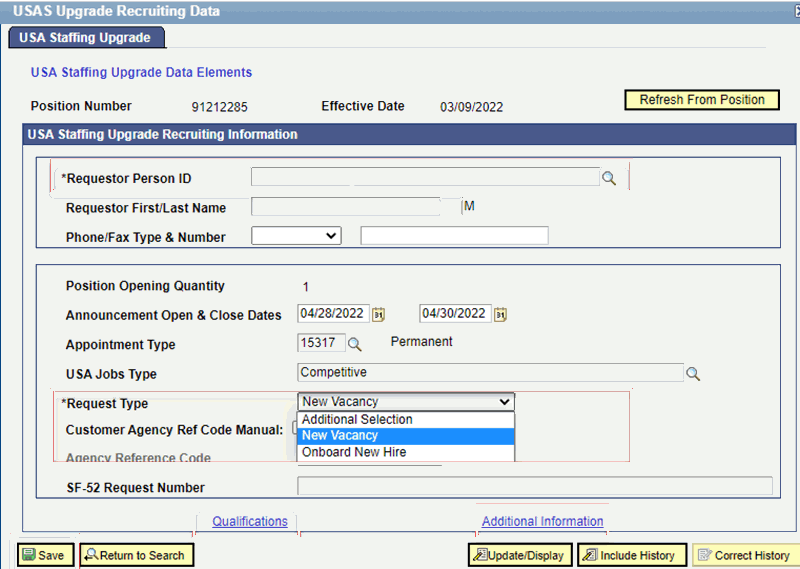The height and width of the screenshot is (569, 800).
Task: Click effective date value 03/09/2022
Action: point(471,107)
